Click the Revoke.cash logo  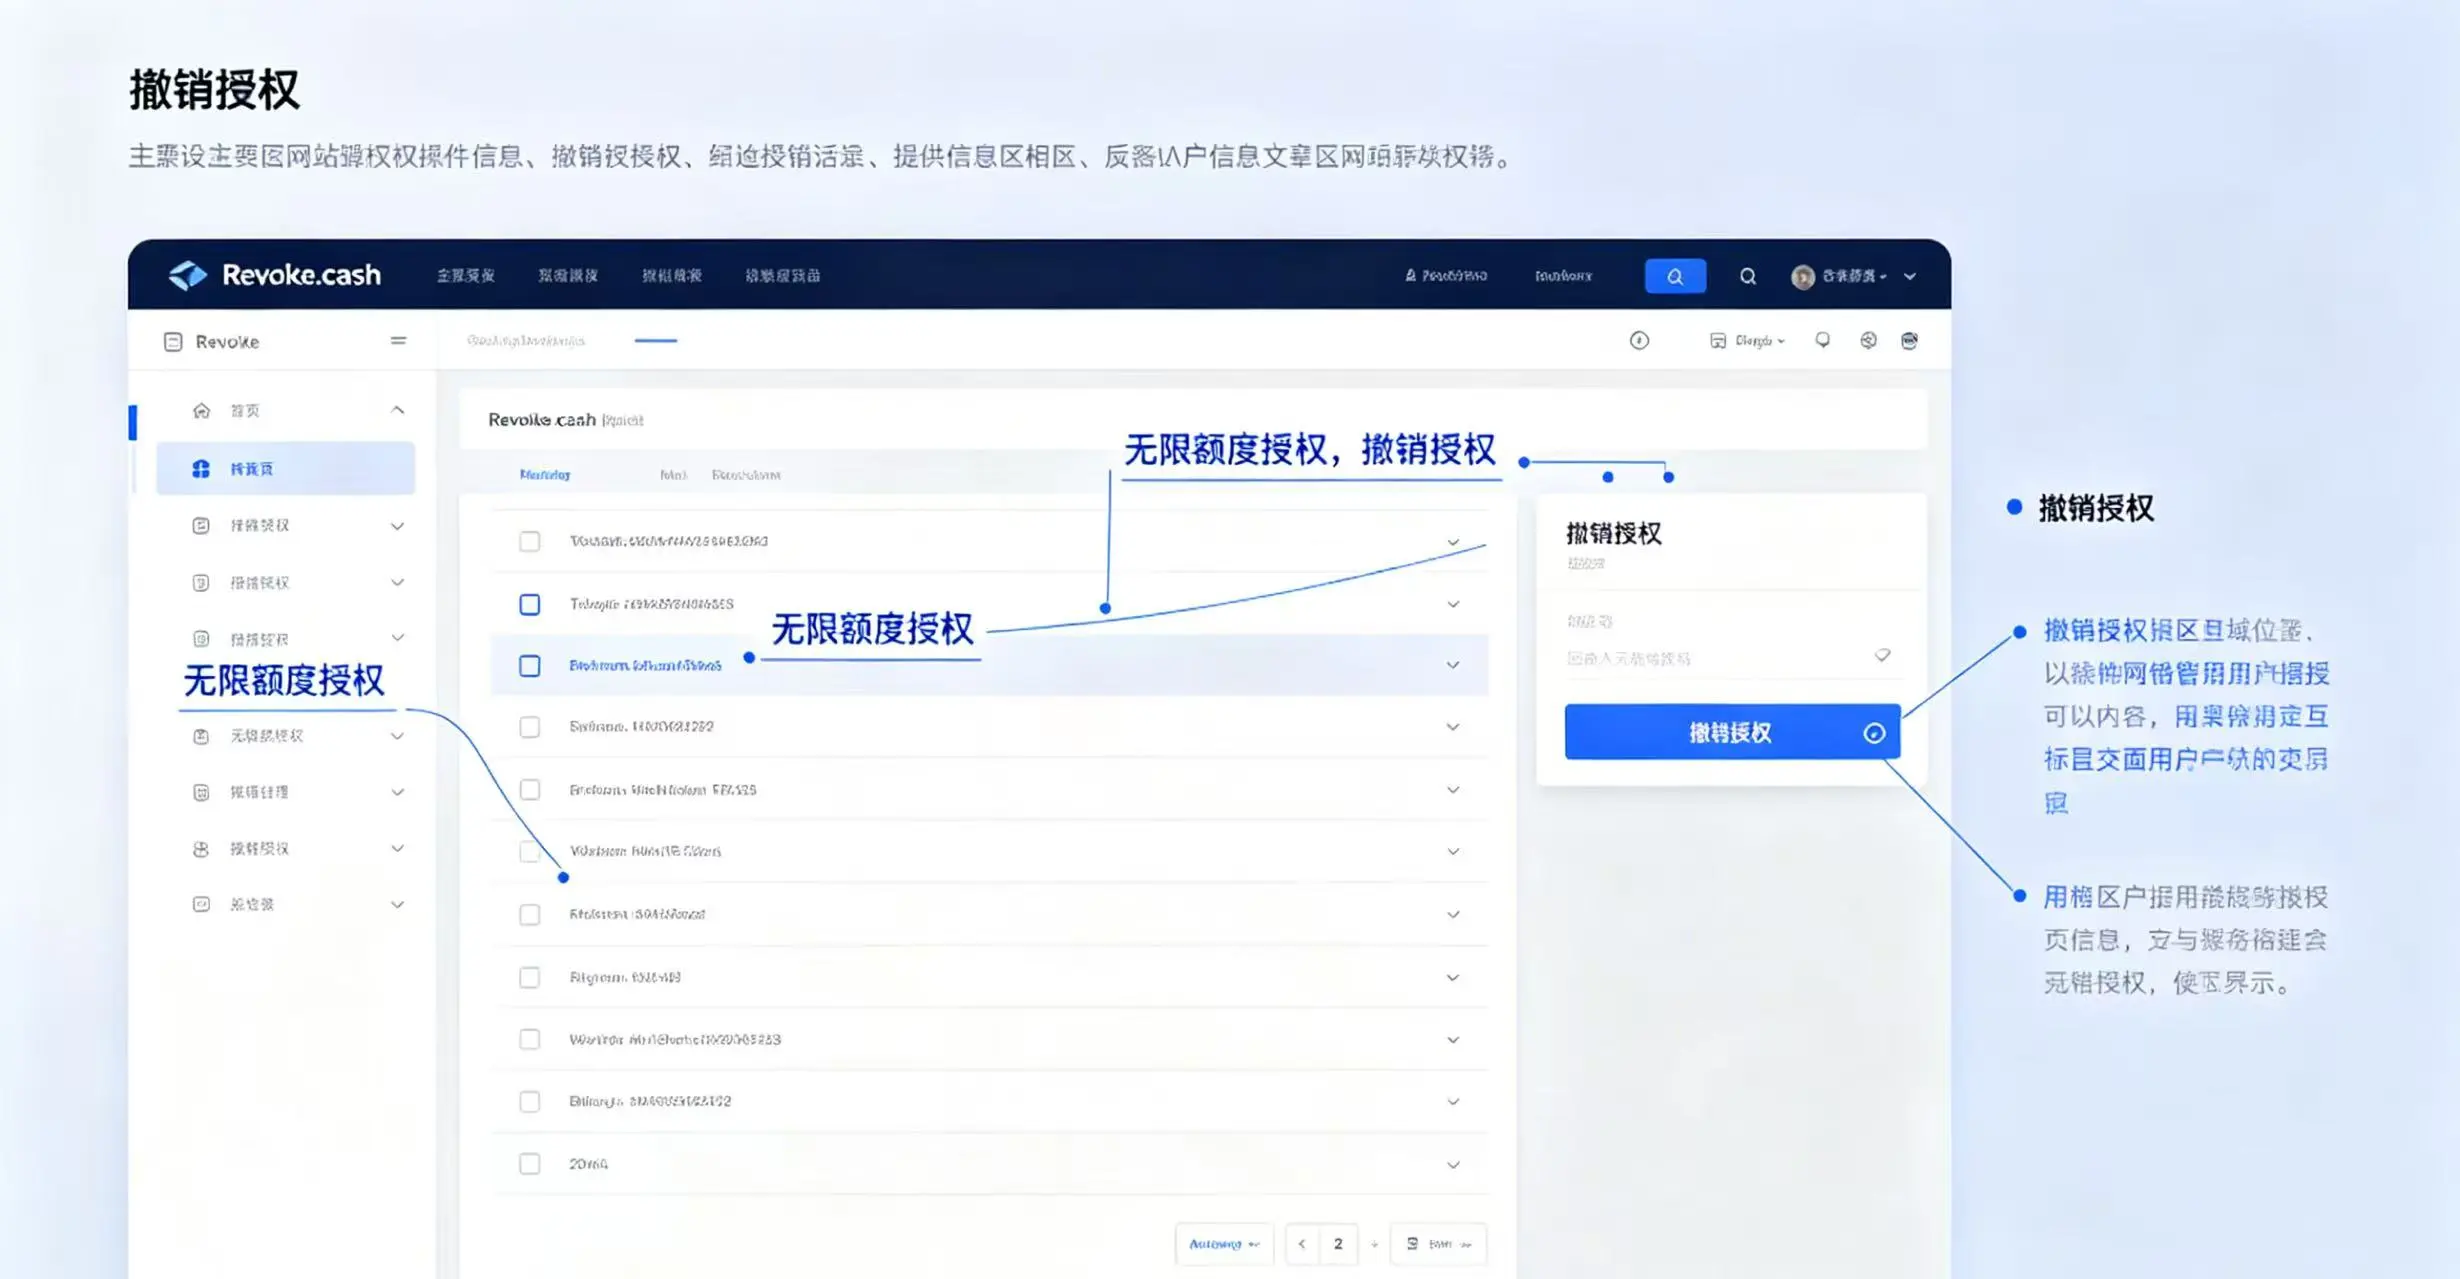[275, 275]
